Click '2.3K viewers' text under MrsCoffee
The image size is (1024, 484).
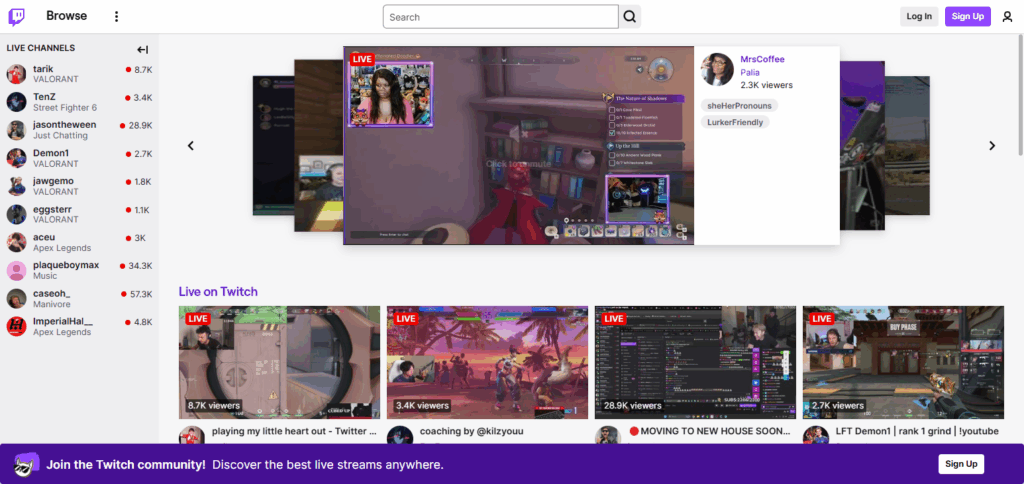click(x=767, y=85)
